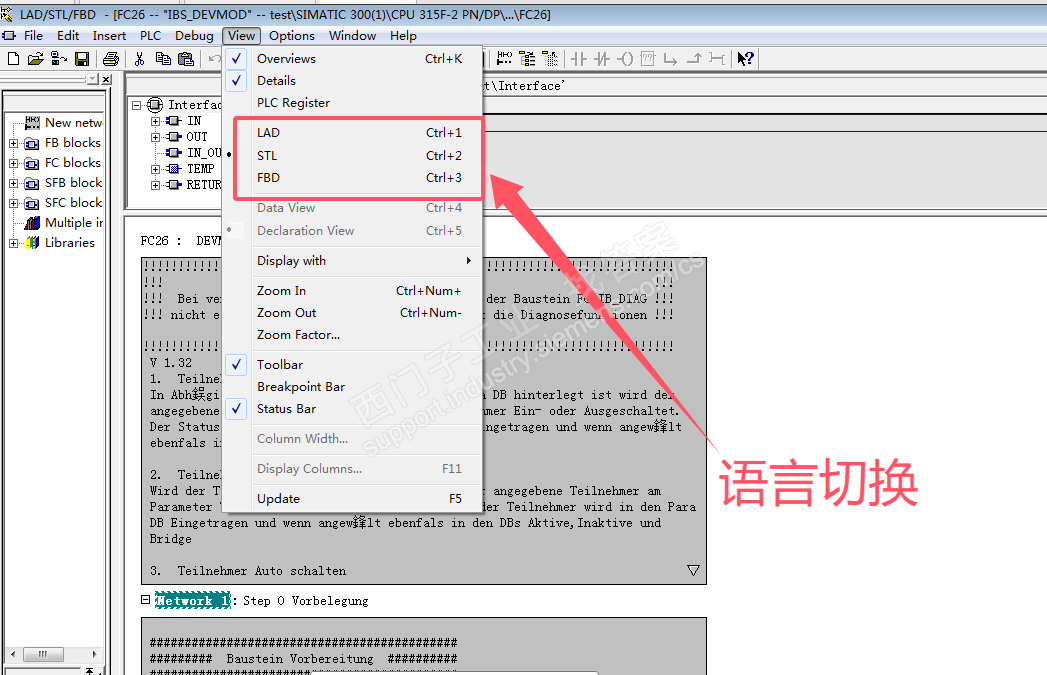
Task: Open the File menu
Action: point(33,36)
